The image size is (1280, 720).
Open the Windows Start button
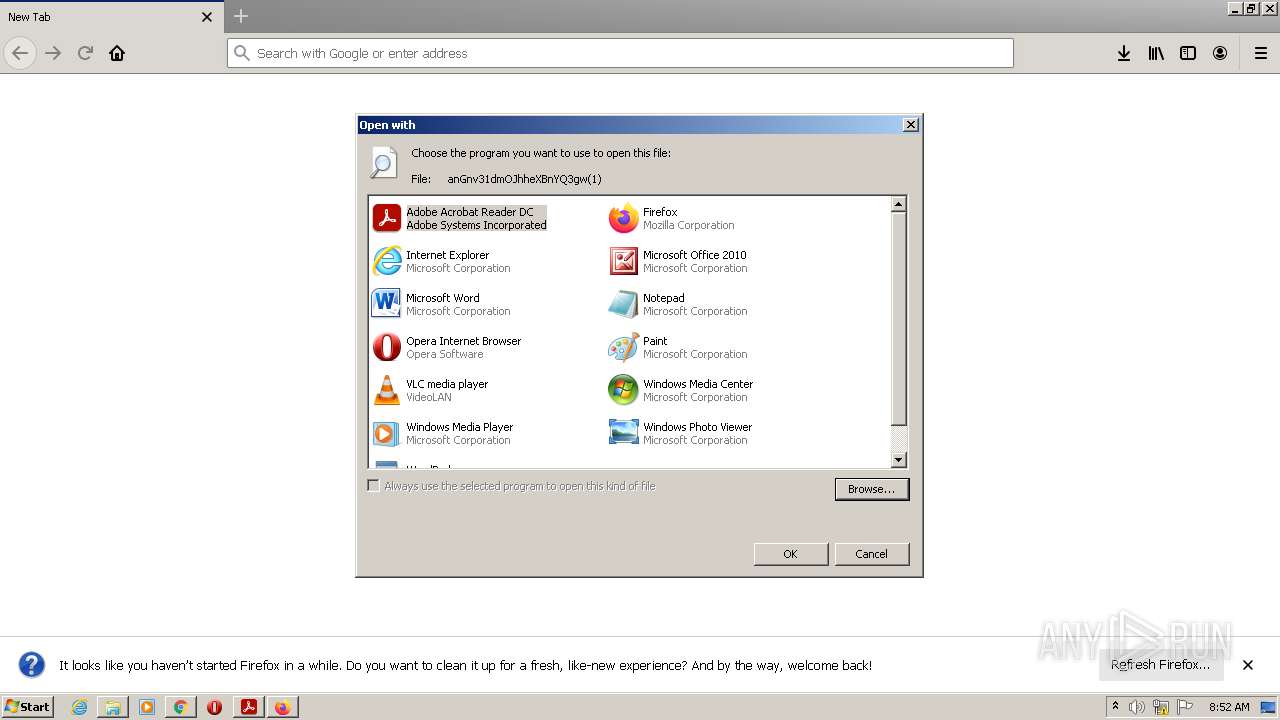(27, 707)
